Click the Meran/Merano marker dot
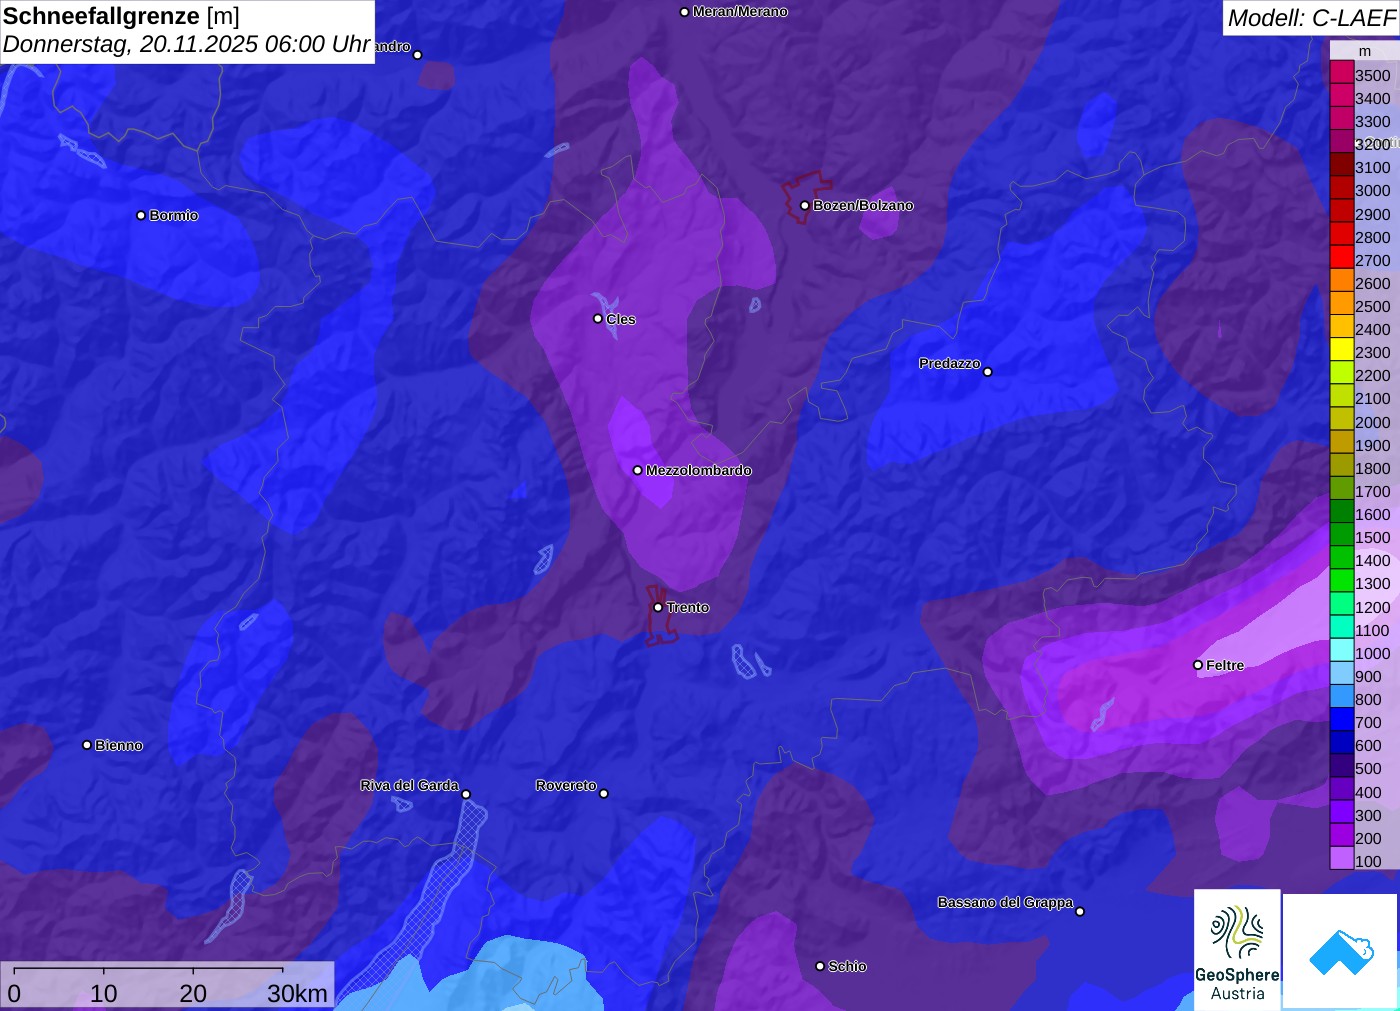This screenshot has width=1400, height=1011. (684, 12)
